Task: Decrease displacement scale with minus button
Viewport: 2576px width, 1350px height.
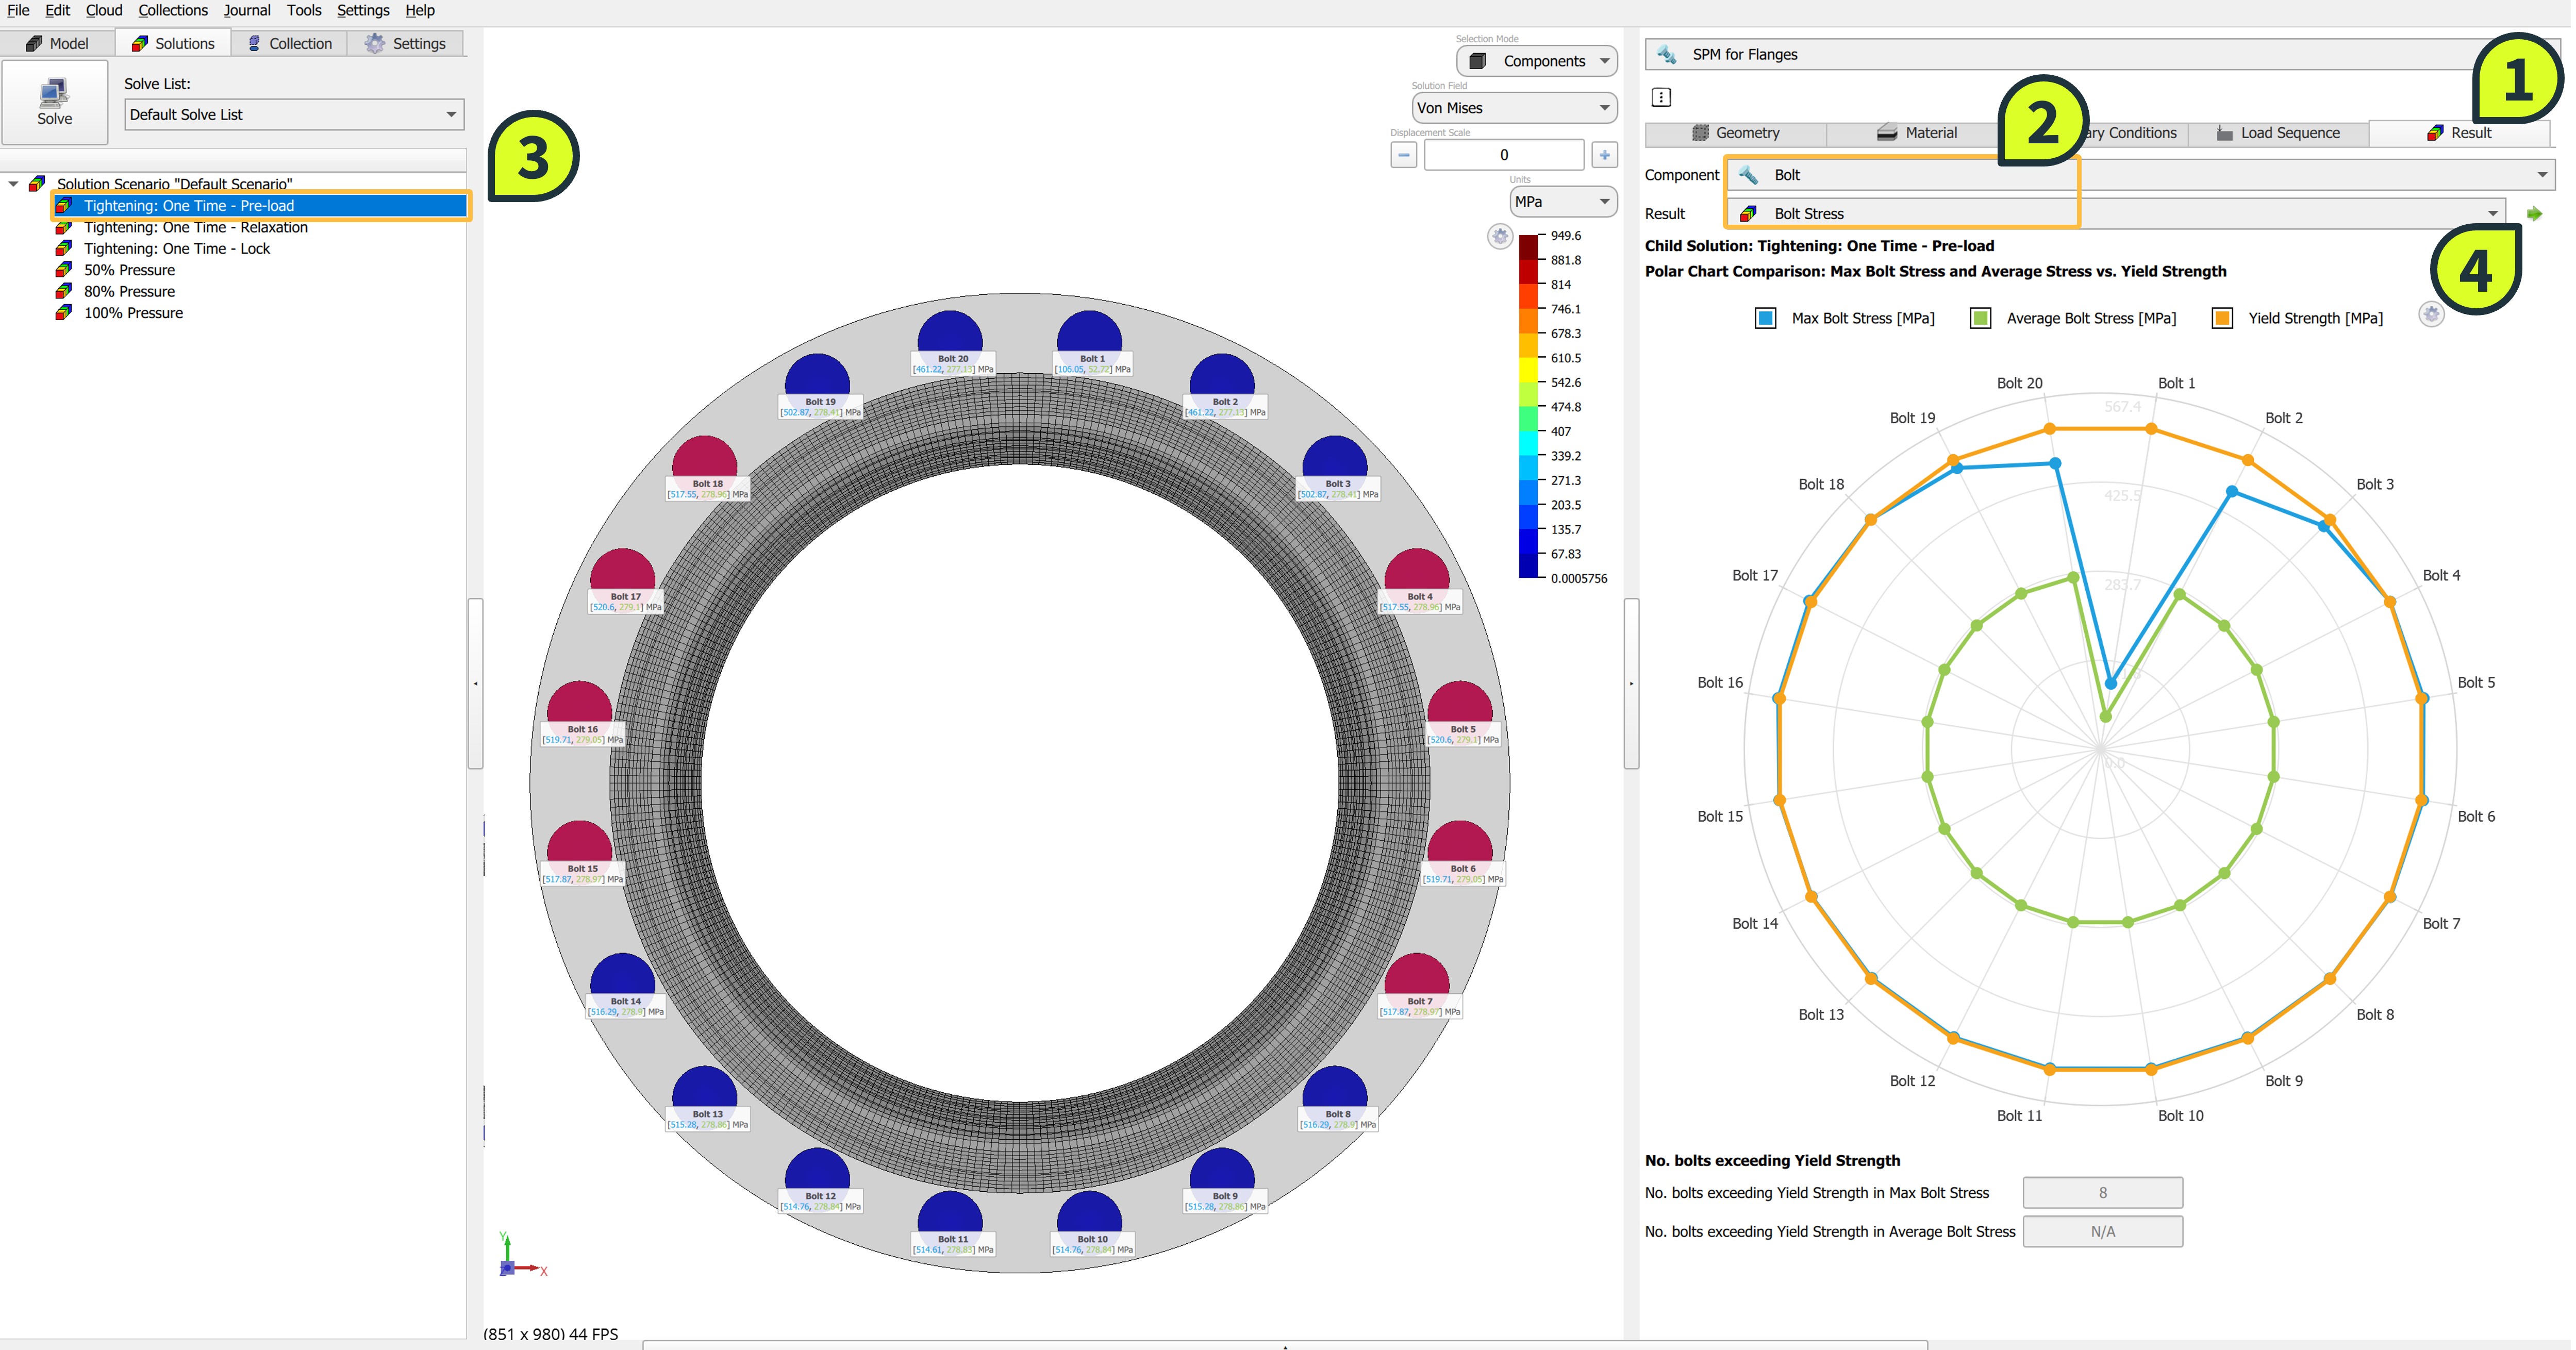Action: pos(1403,155)
